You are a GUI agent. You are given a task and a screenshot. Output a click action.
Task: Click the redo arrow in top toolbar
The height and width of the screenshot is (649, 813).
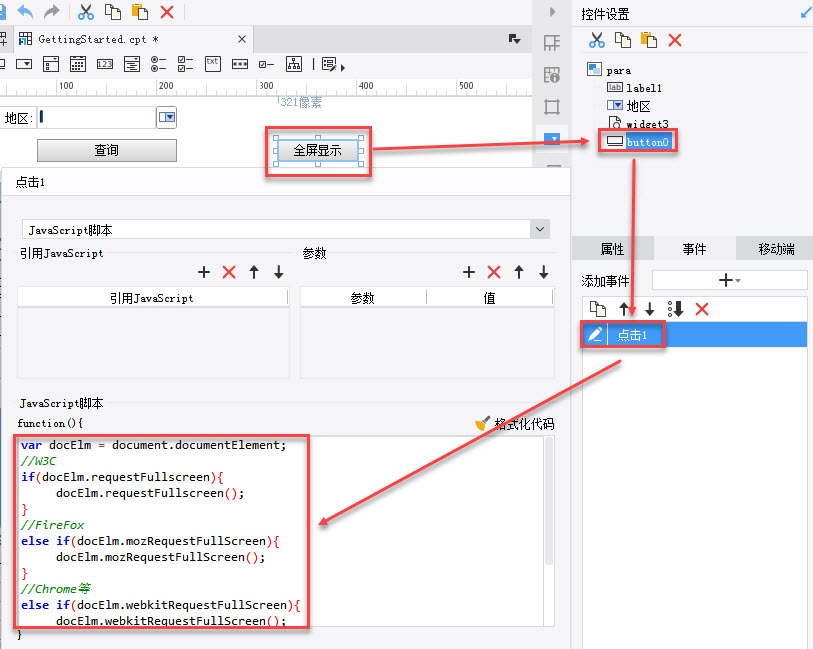point(52,11)
